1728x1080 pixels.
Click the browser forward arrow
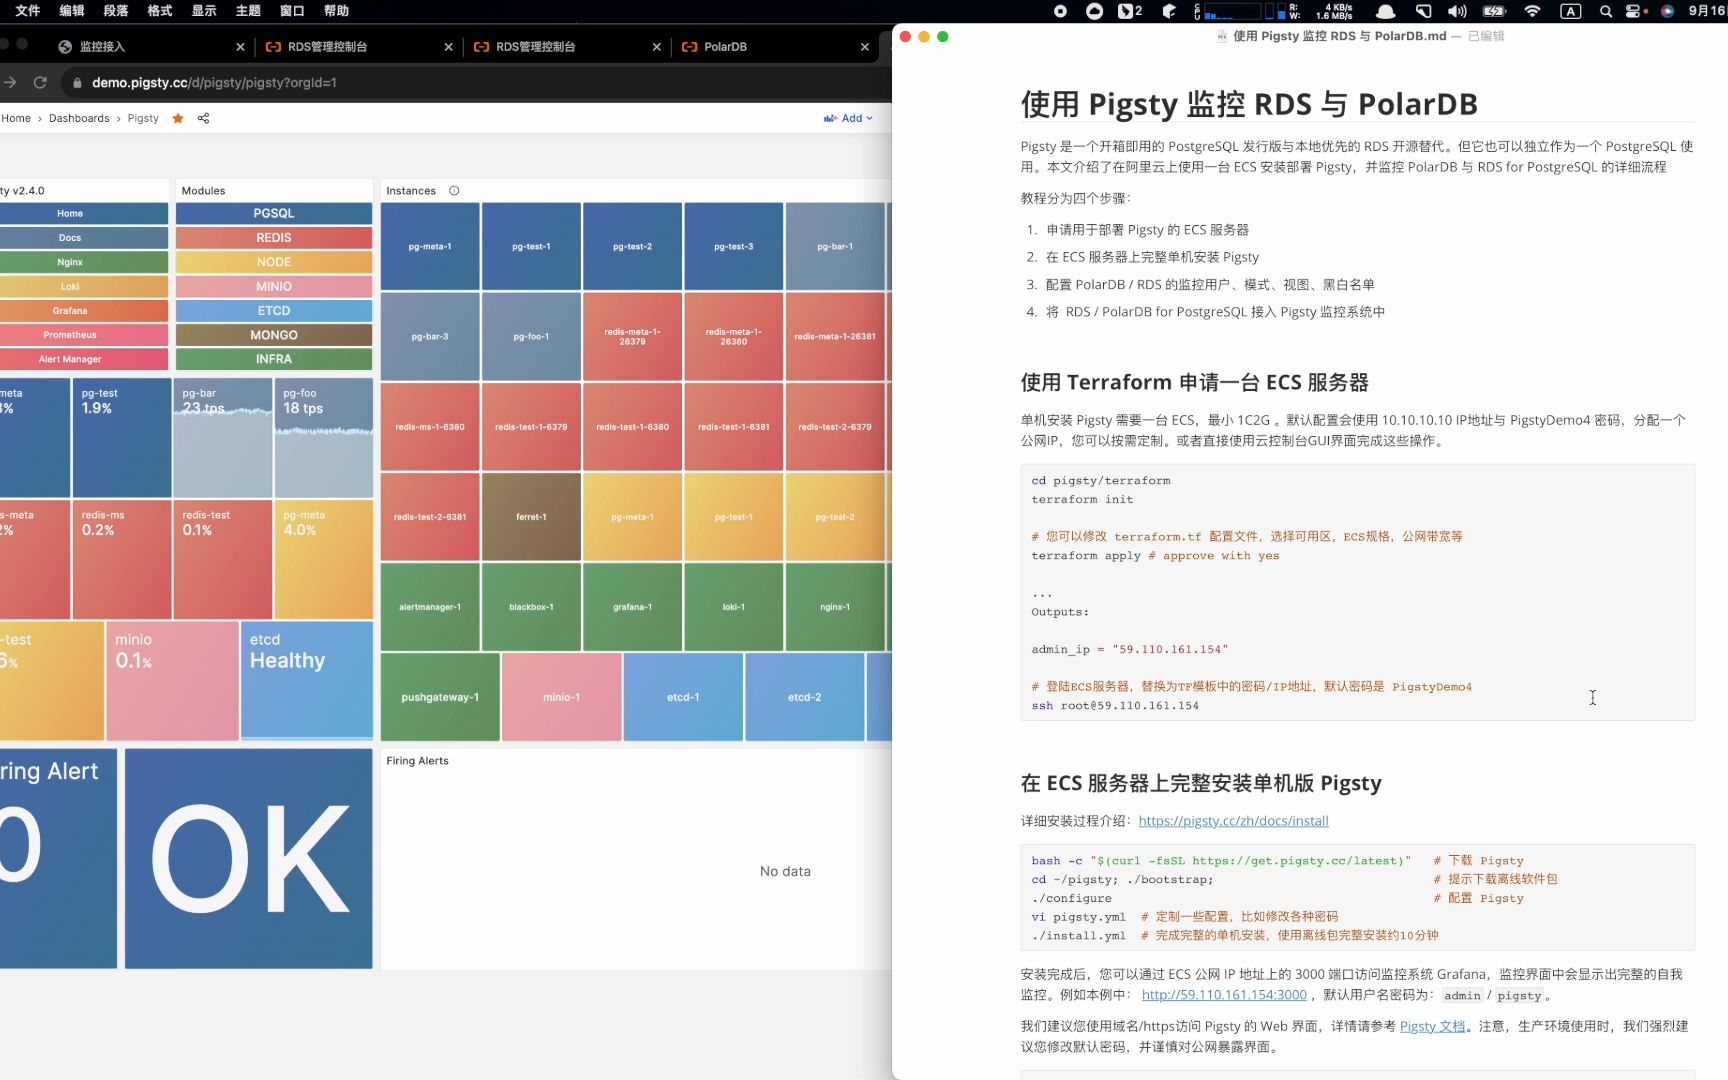(9, 83)
